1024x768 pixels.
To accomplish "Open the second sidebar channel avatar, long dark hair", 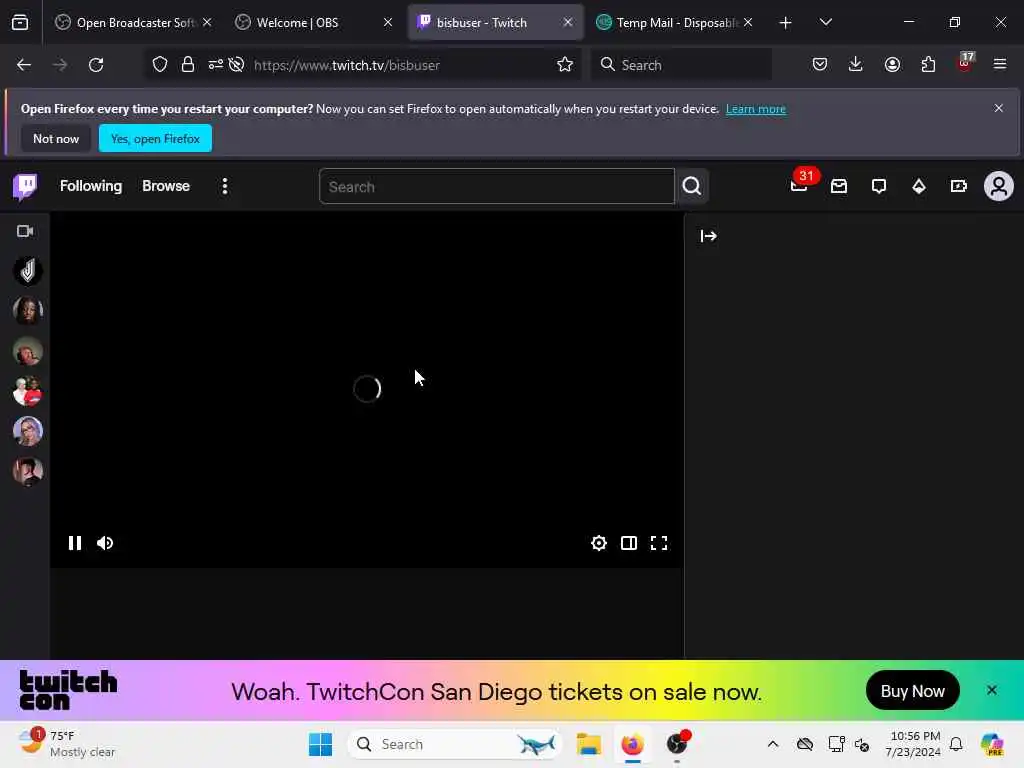I will point(27,311).
